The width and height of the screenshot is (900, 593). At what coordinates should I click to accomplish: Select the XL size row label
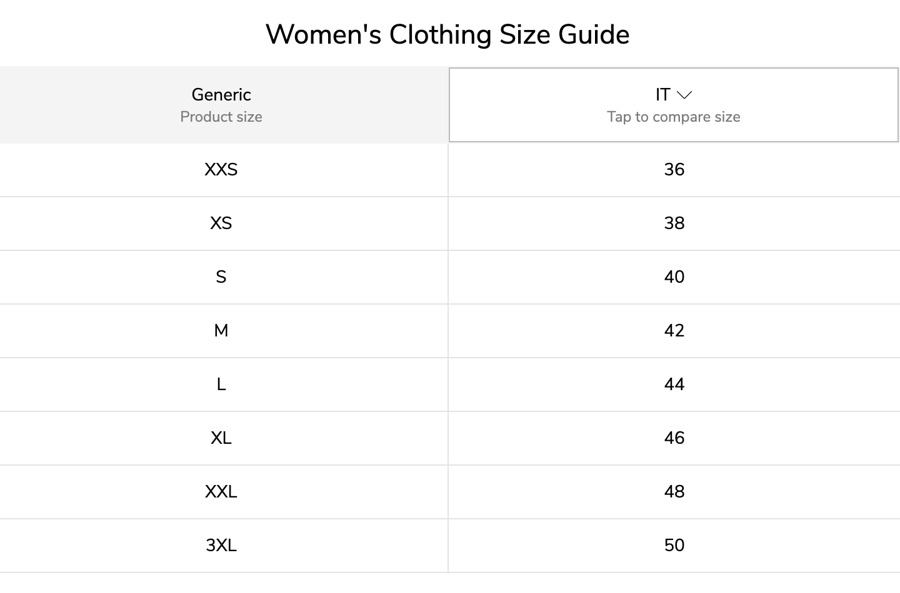point(221,438)
